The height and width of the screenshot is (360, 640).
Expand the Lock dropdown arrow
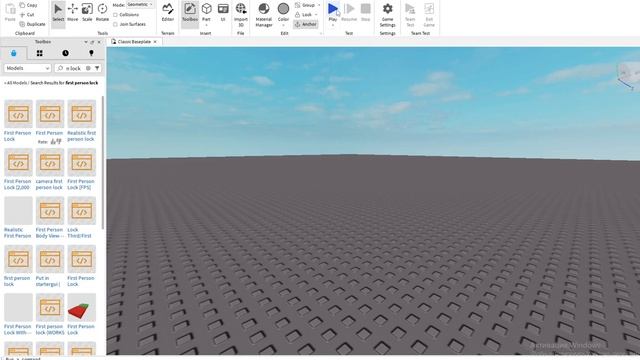click(x=316, y=15)
